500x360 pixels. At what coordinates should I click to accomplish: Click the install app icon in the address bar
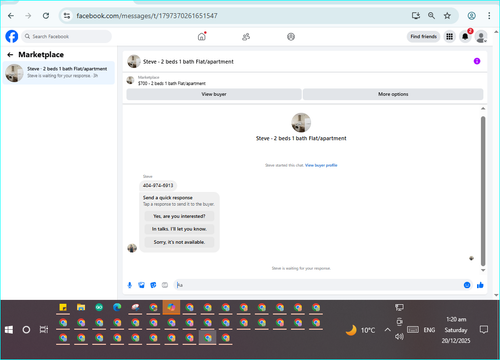pos(416,16)
